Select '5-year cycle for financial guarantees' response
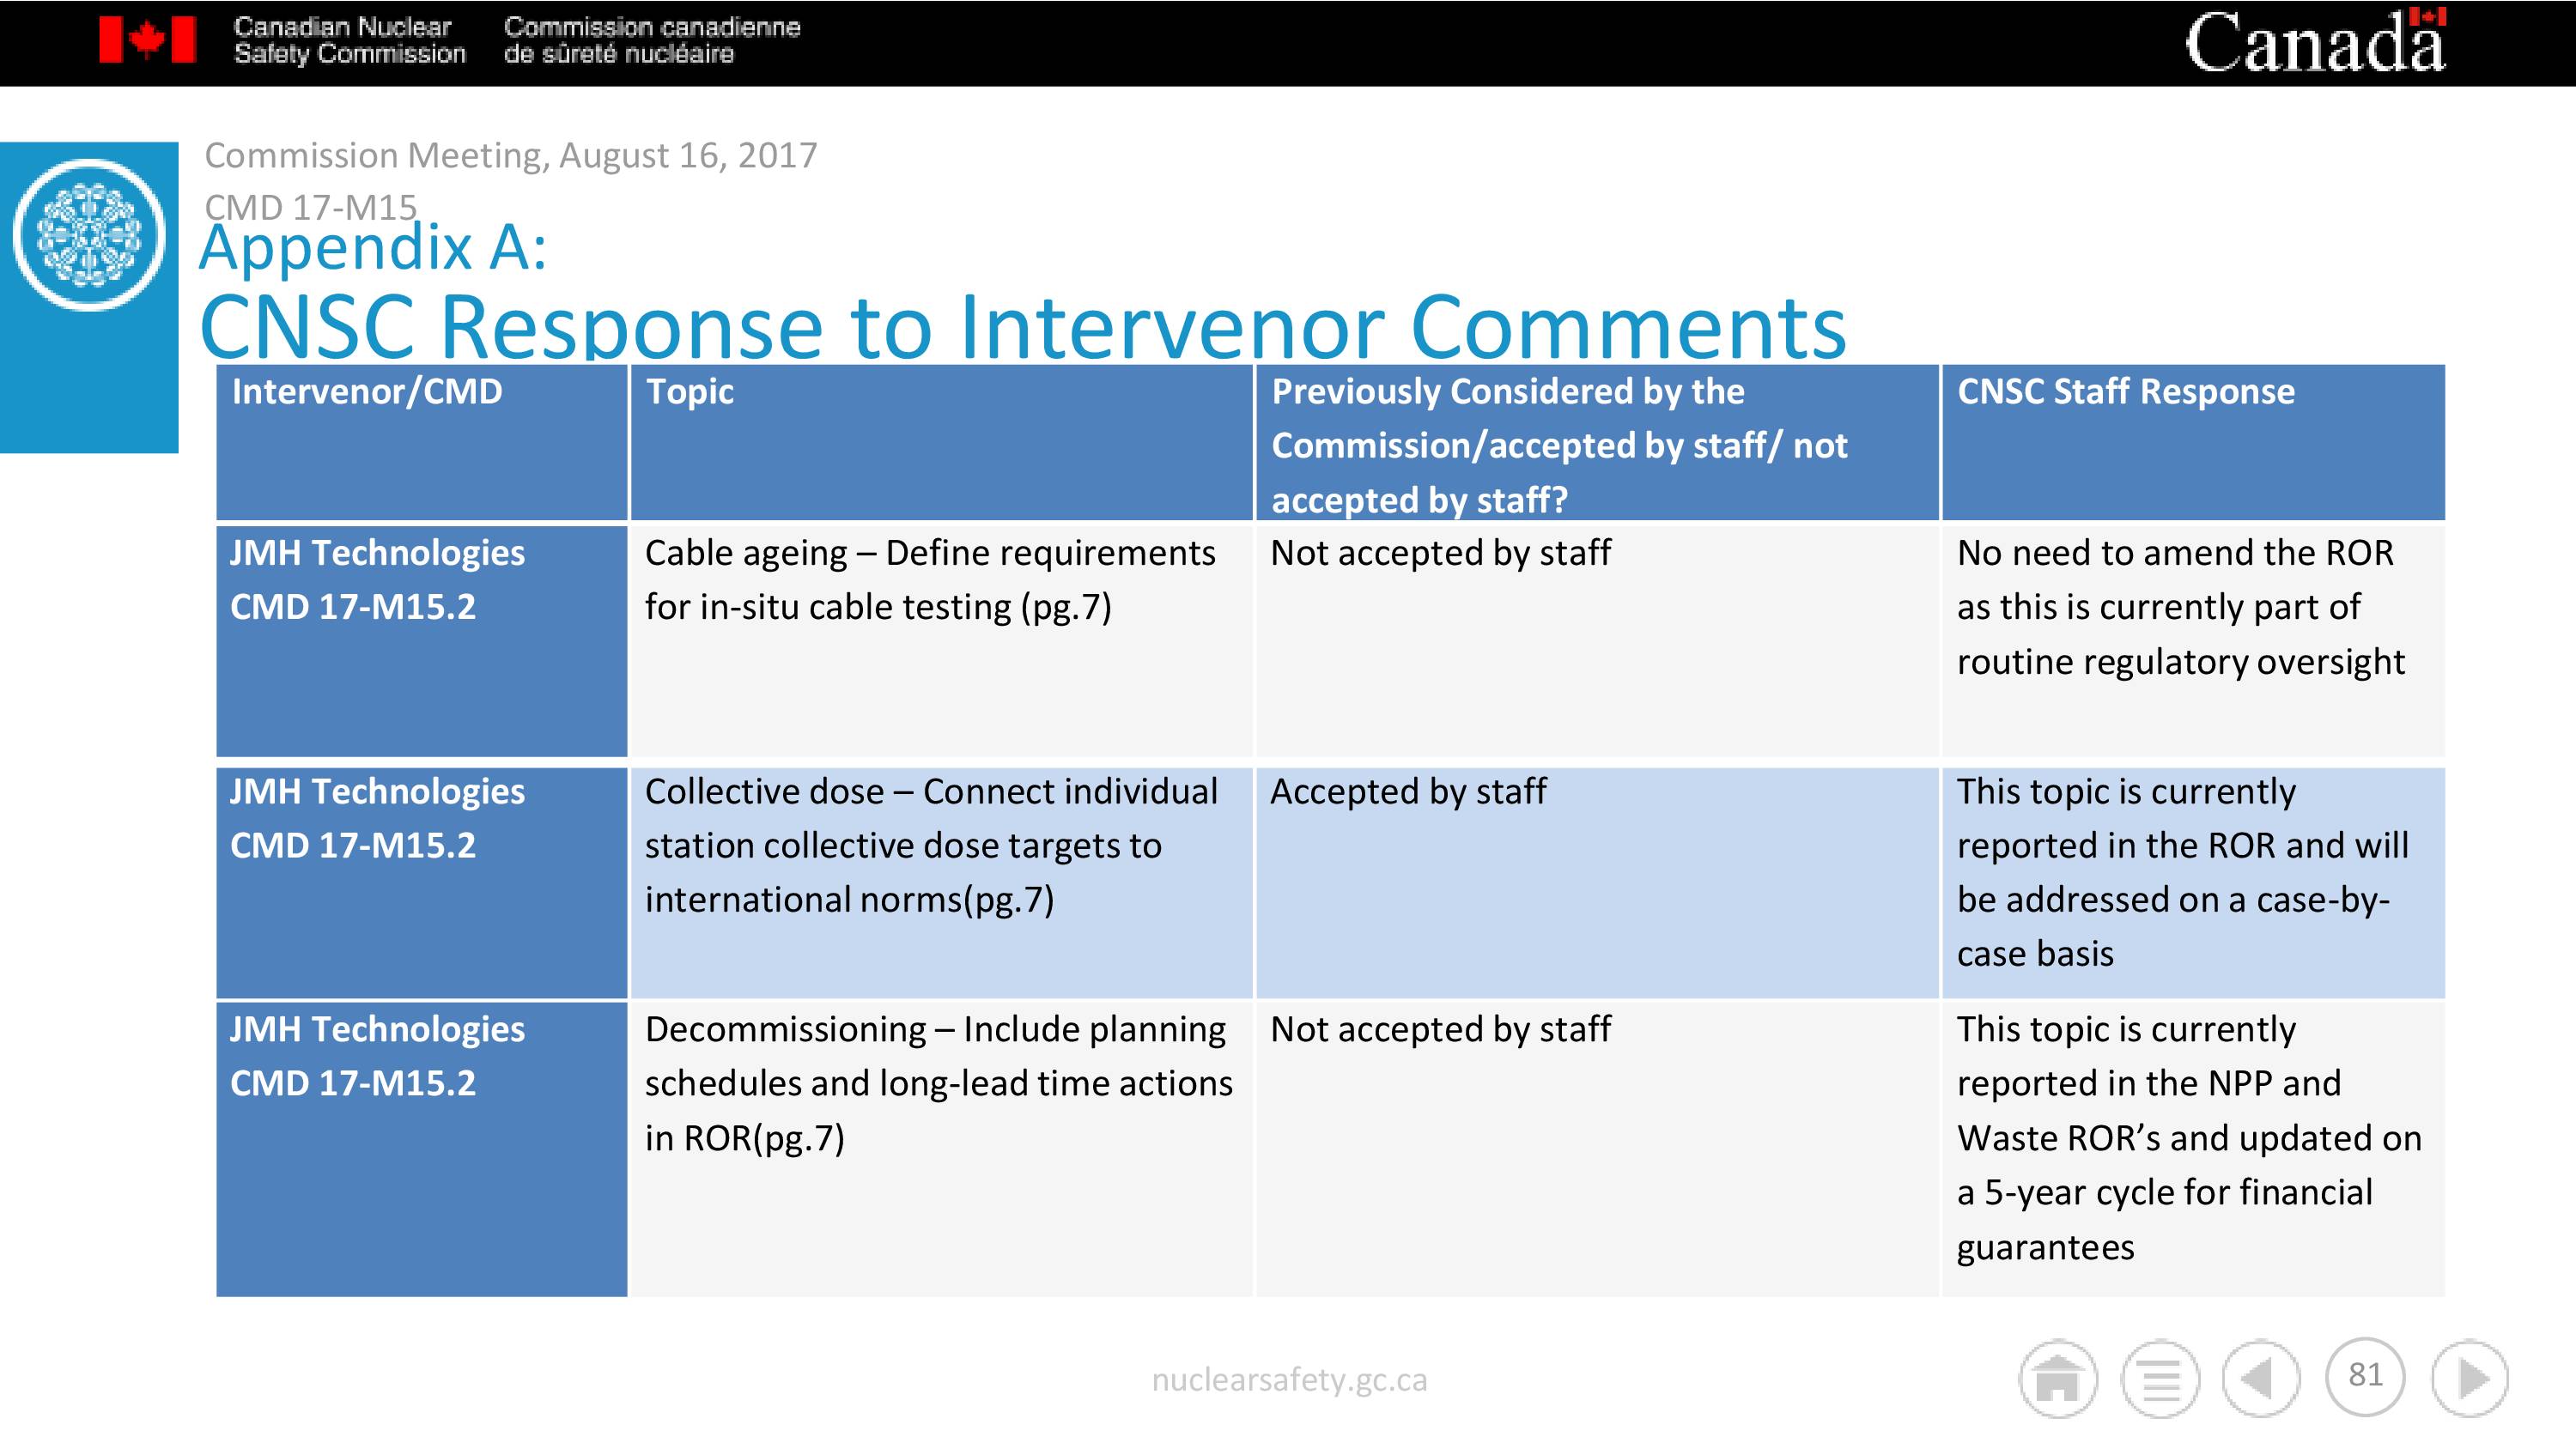Viewport: 2576px width, 1449px height. (2193, 1149)
